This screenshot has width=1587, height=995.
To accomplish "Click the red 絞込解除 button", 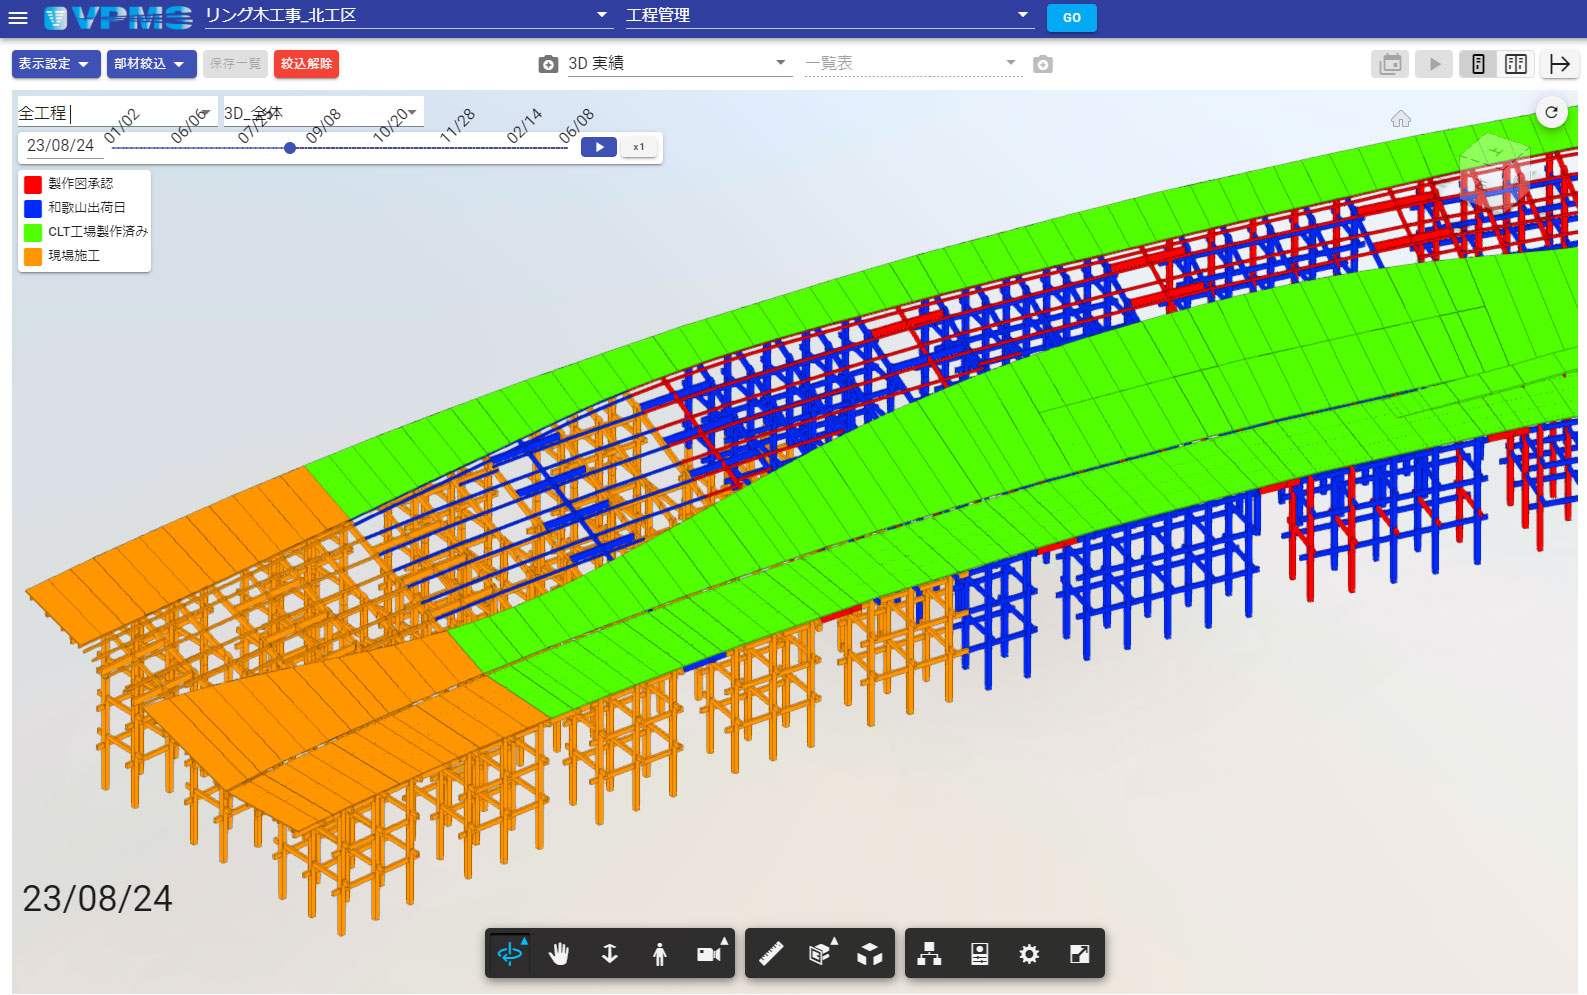I will [306, 64].
